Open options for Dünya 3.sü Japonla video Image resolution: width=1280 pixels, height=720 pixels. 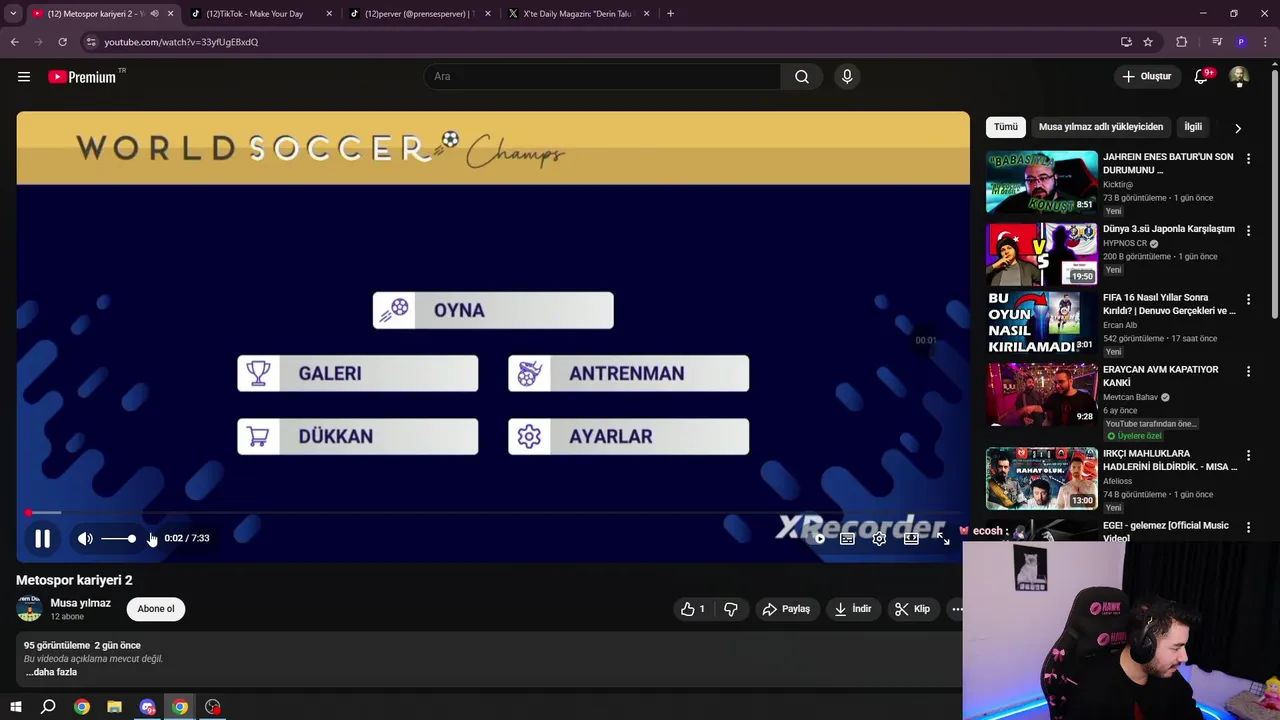(1248, 230)
